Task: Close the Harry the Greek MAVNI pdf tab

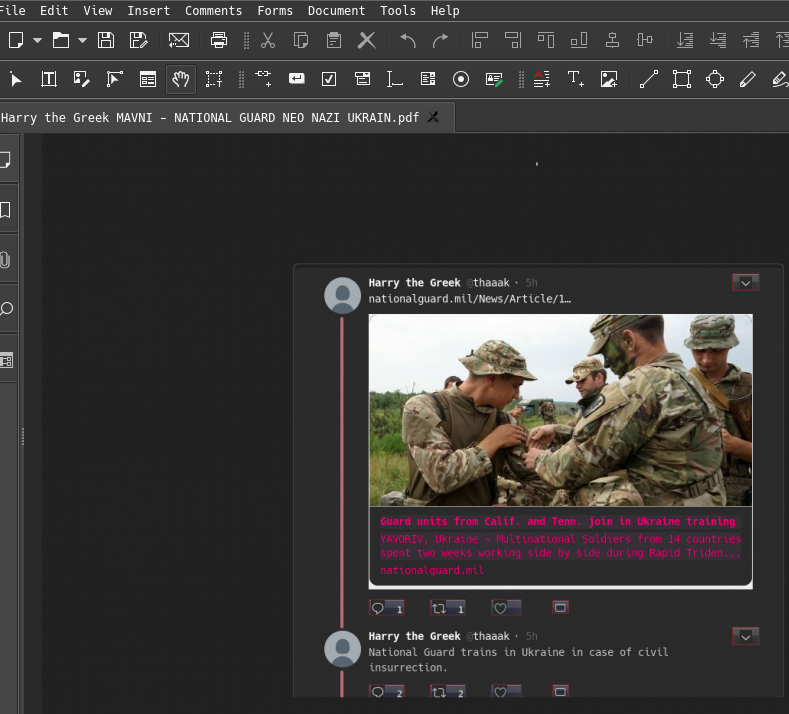Action: [x=433, y=117]
